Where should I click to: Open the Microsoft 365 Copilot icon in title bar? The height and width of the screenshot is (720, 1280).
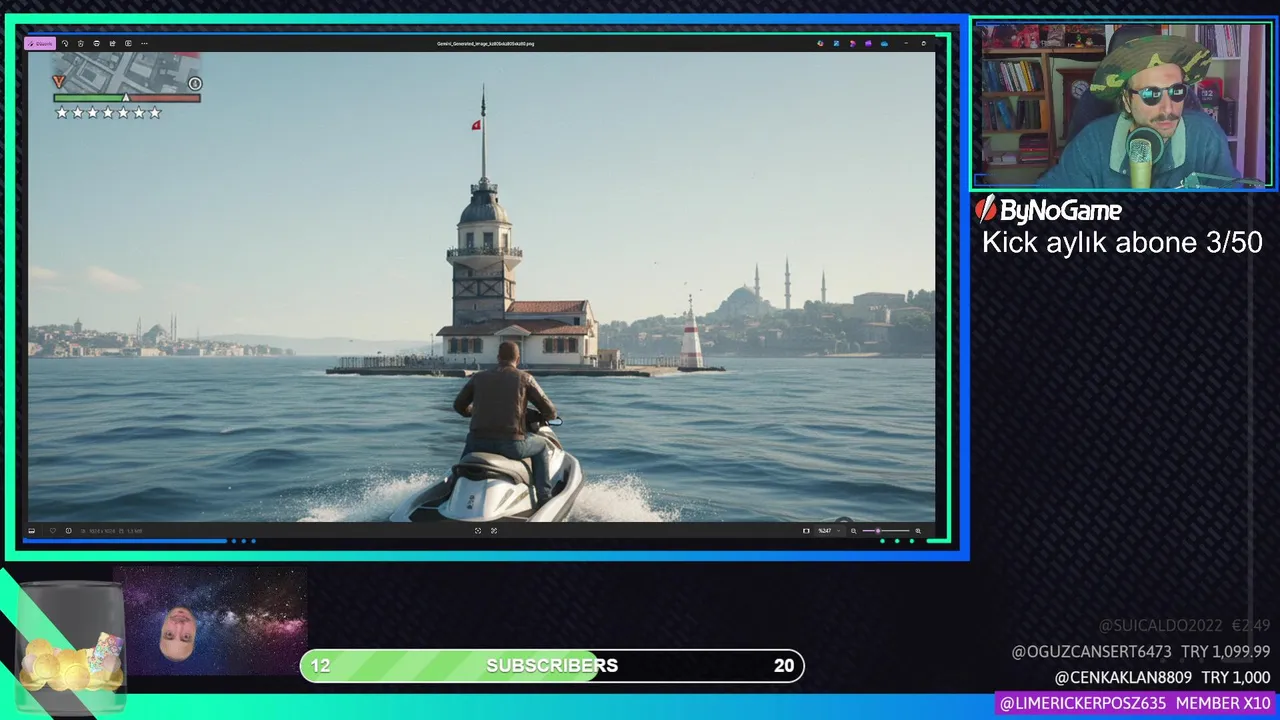tap(820, 43)
